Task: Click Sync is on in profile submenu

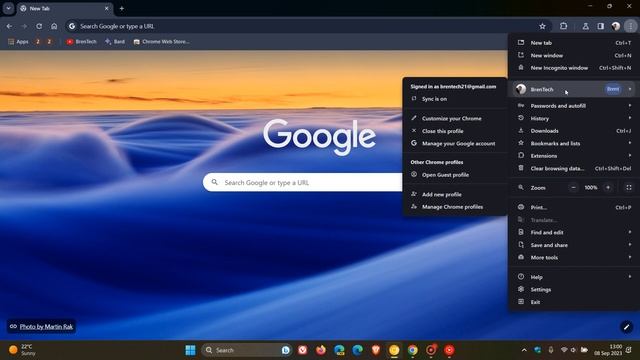Action: pos(455,99)
